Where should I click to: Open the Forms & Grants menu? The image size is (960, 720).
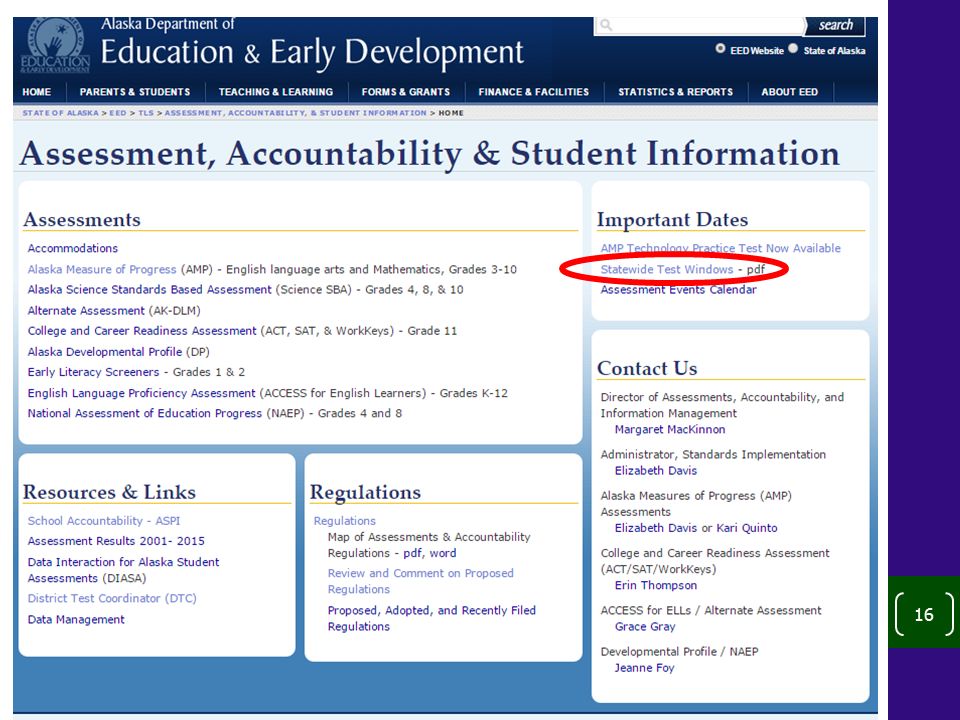click(x=406, y=92)
